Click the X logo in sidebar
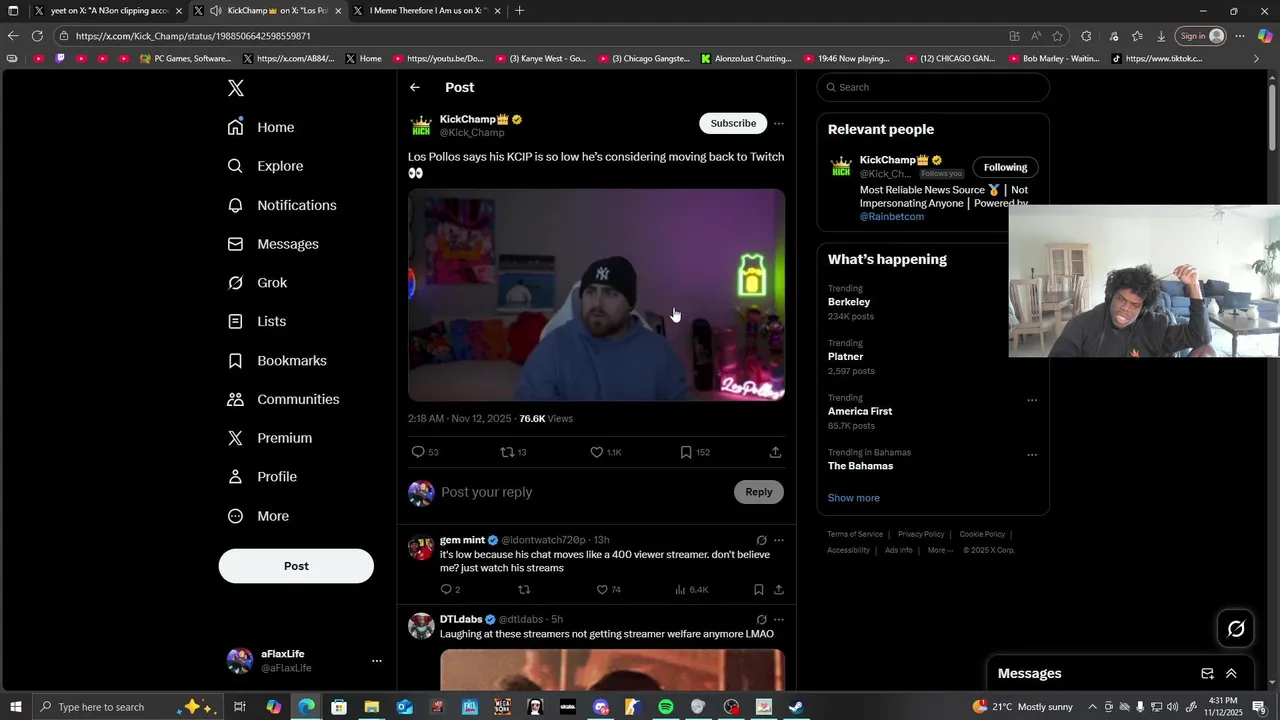This screenshot has height=720, width=1280. coord(236,88)
